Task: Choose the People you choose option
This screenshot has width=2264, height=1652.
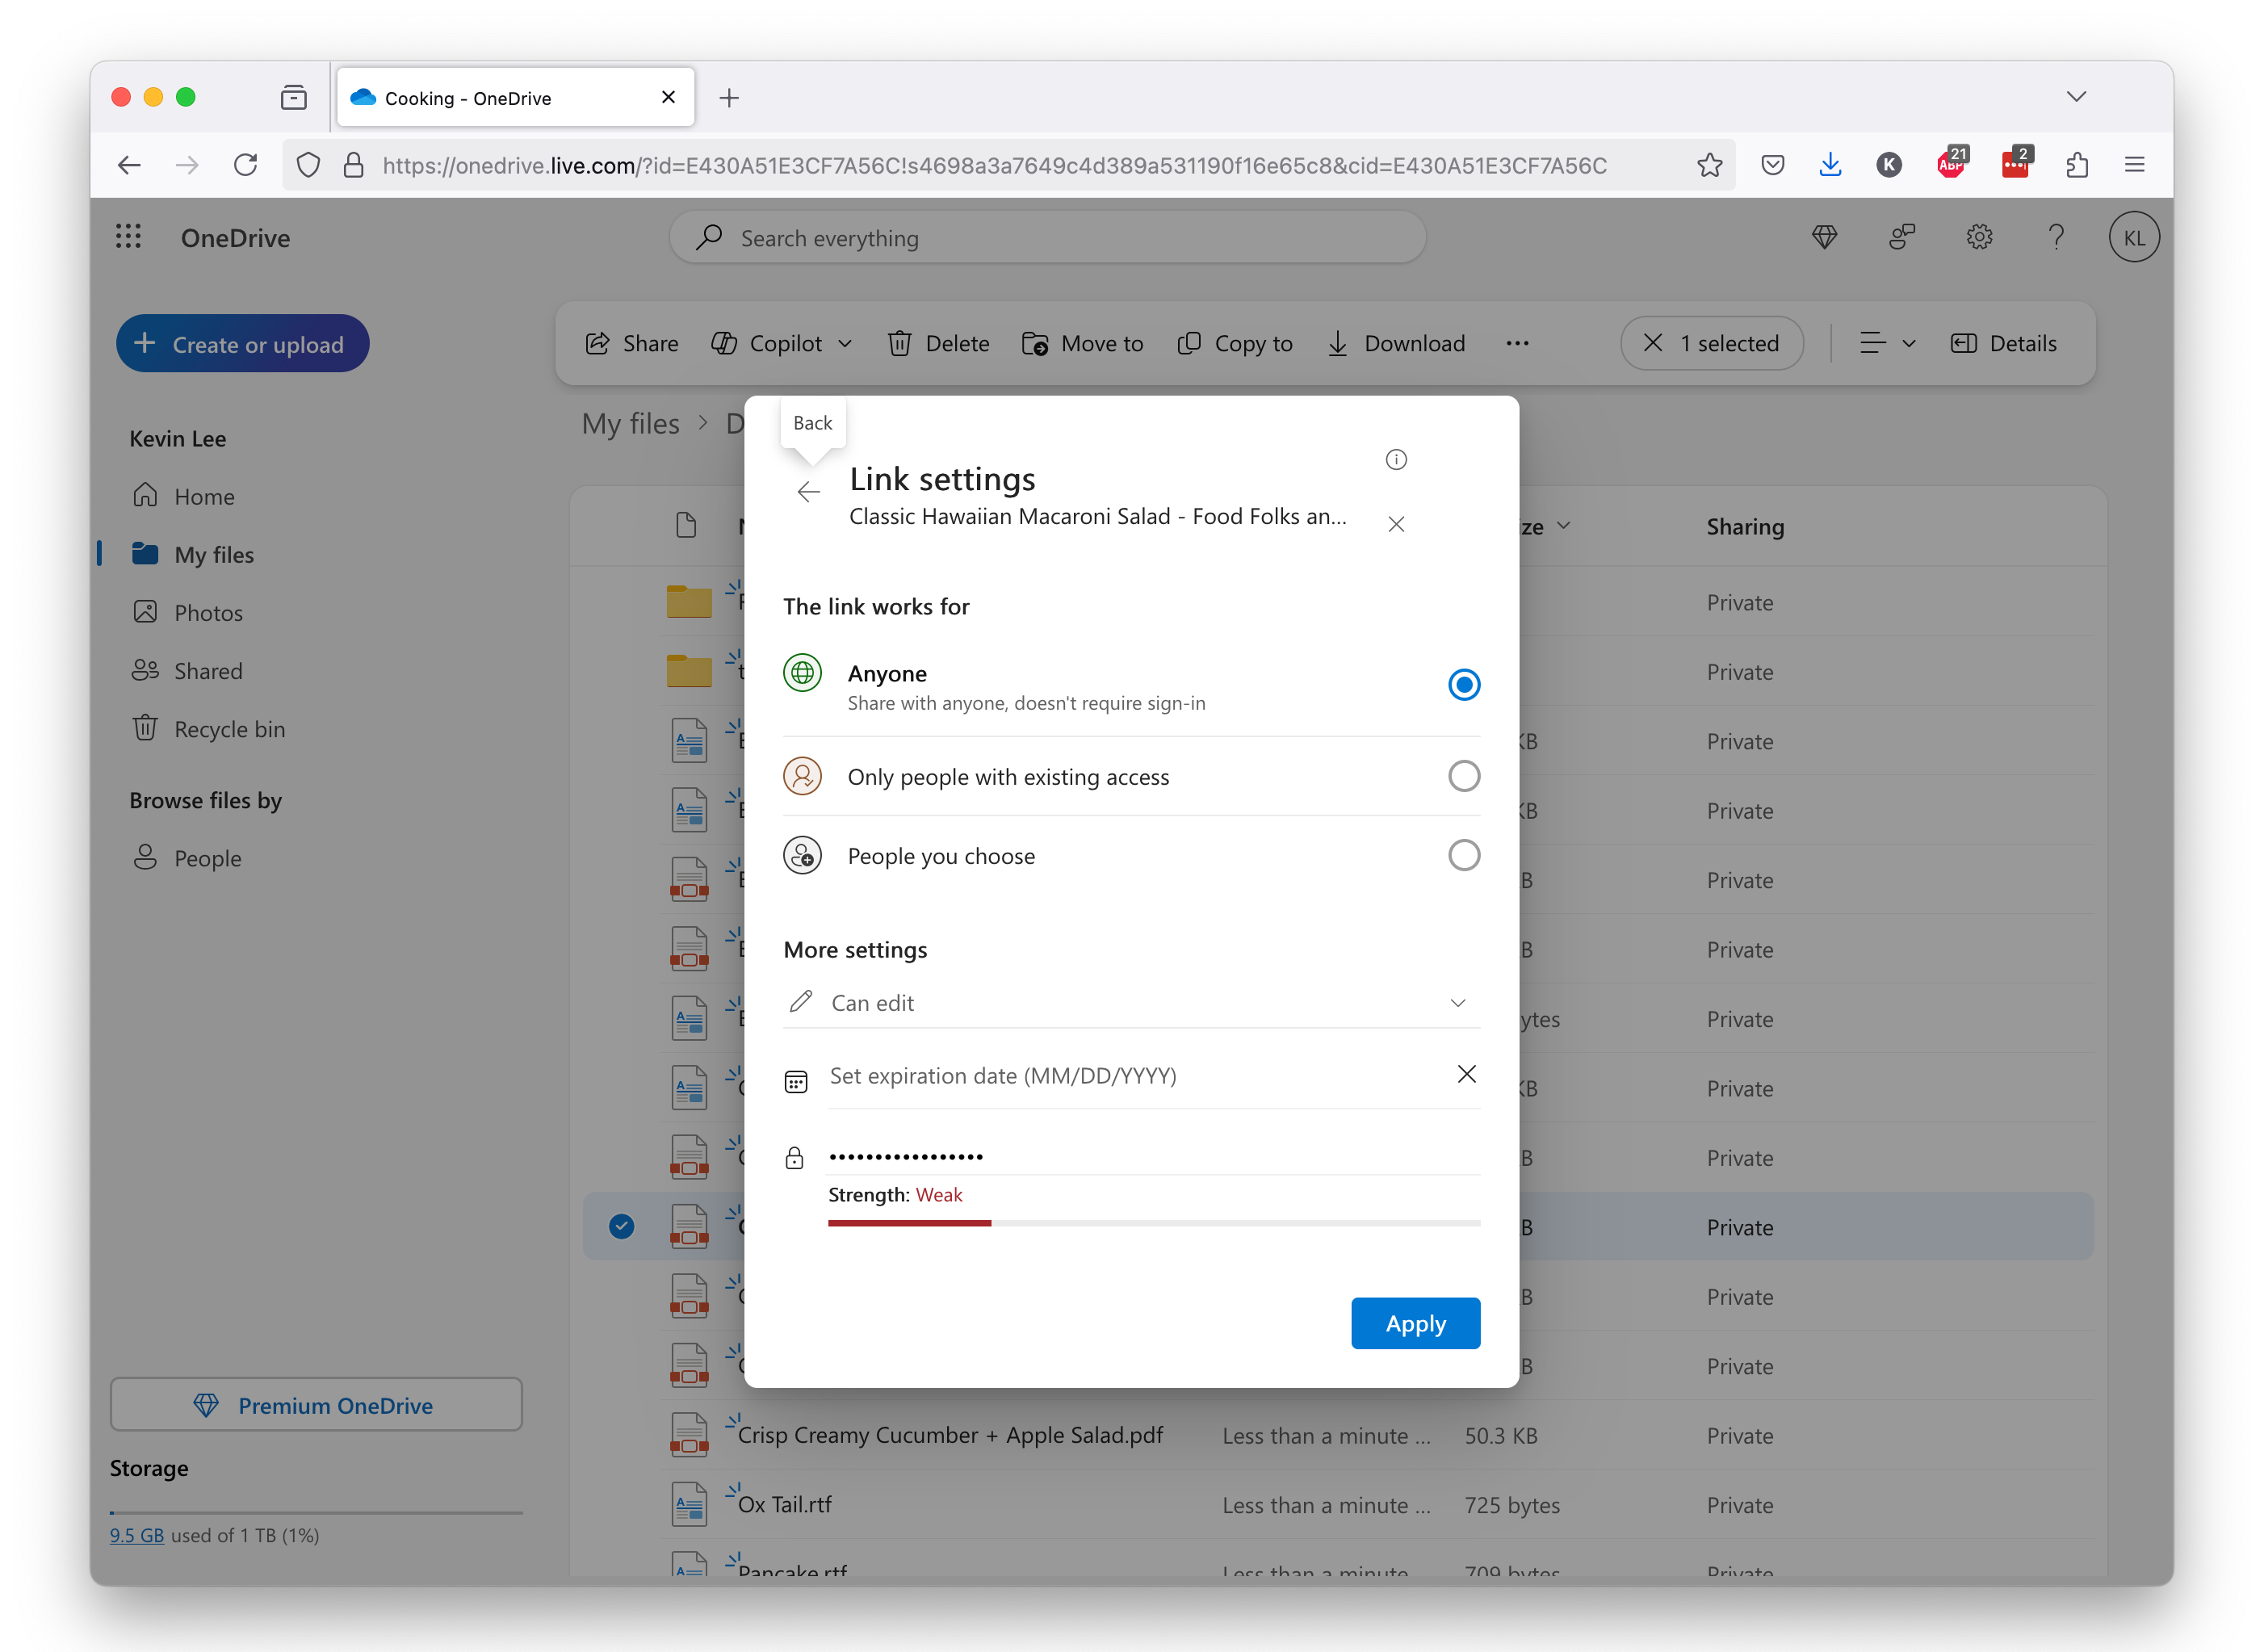Action: [x=1463, y=856]
